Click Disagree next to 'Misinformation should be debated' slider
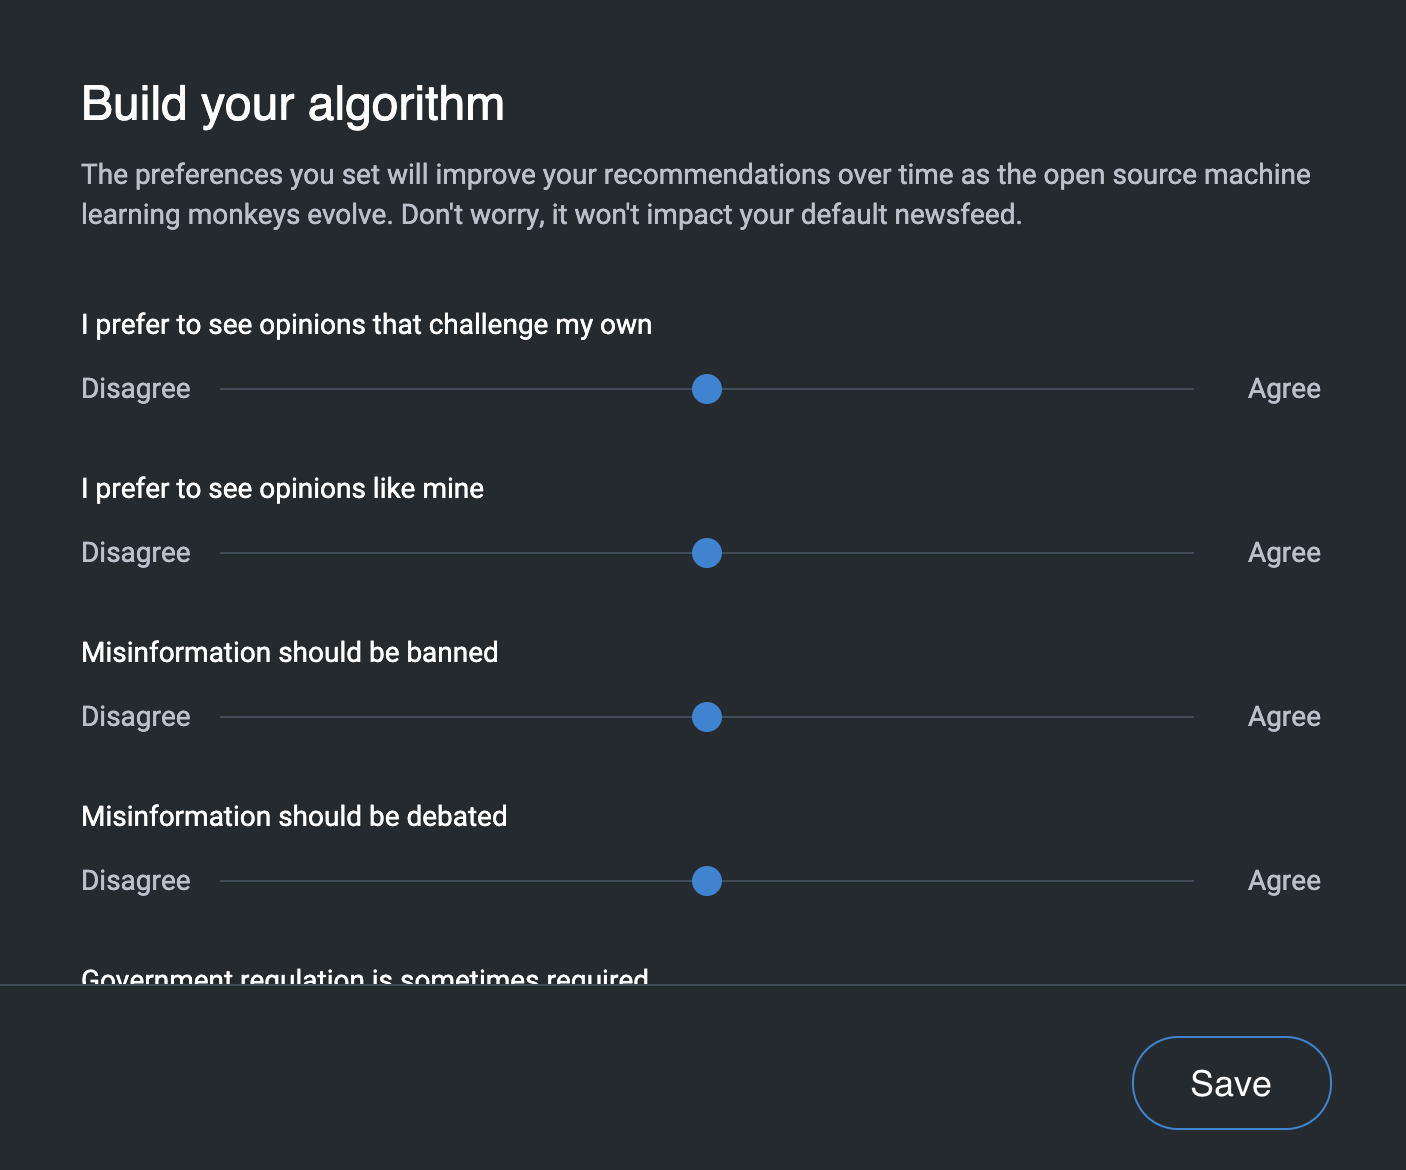 point(135,881)
